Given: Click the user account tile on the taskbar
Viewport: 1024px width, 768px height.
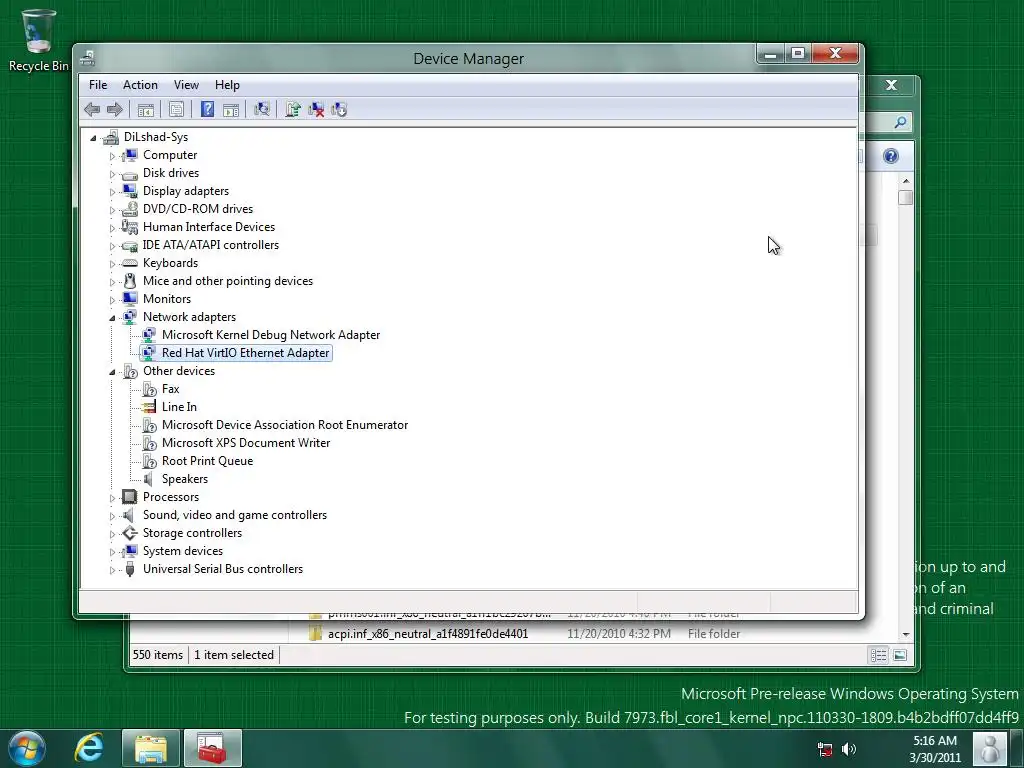Looking at the screenshot, I should 989,749.
